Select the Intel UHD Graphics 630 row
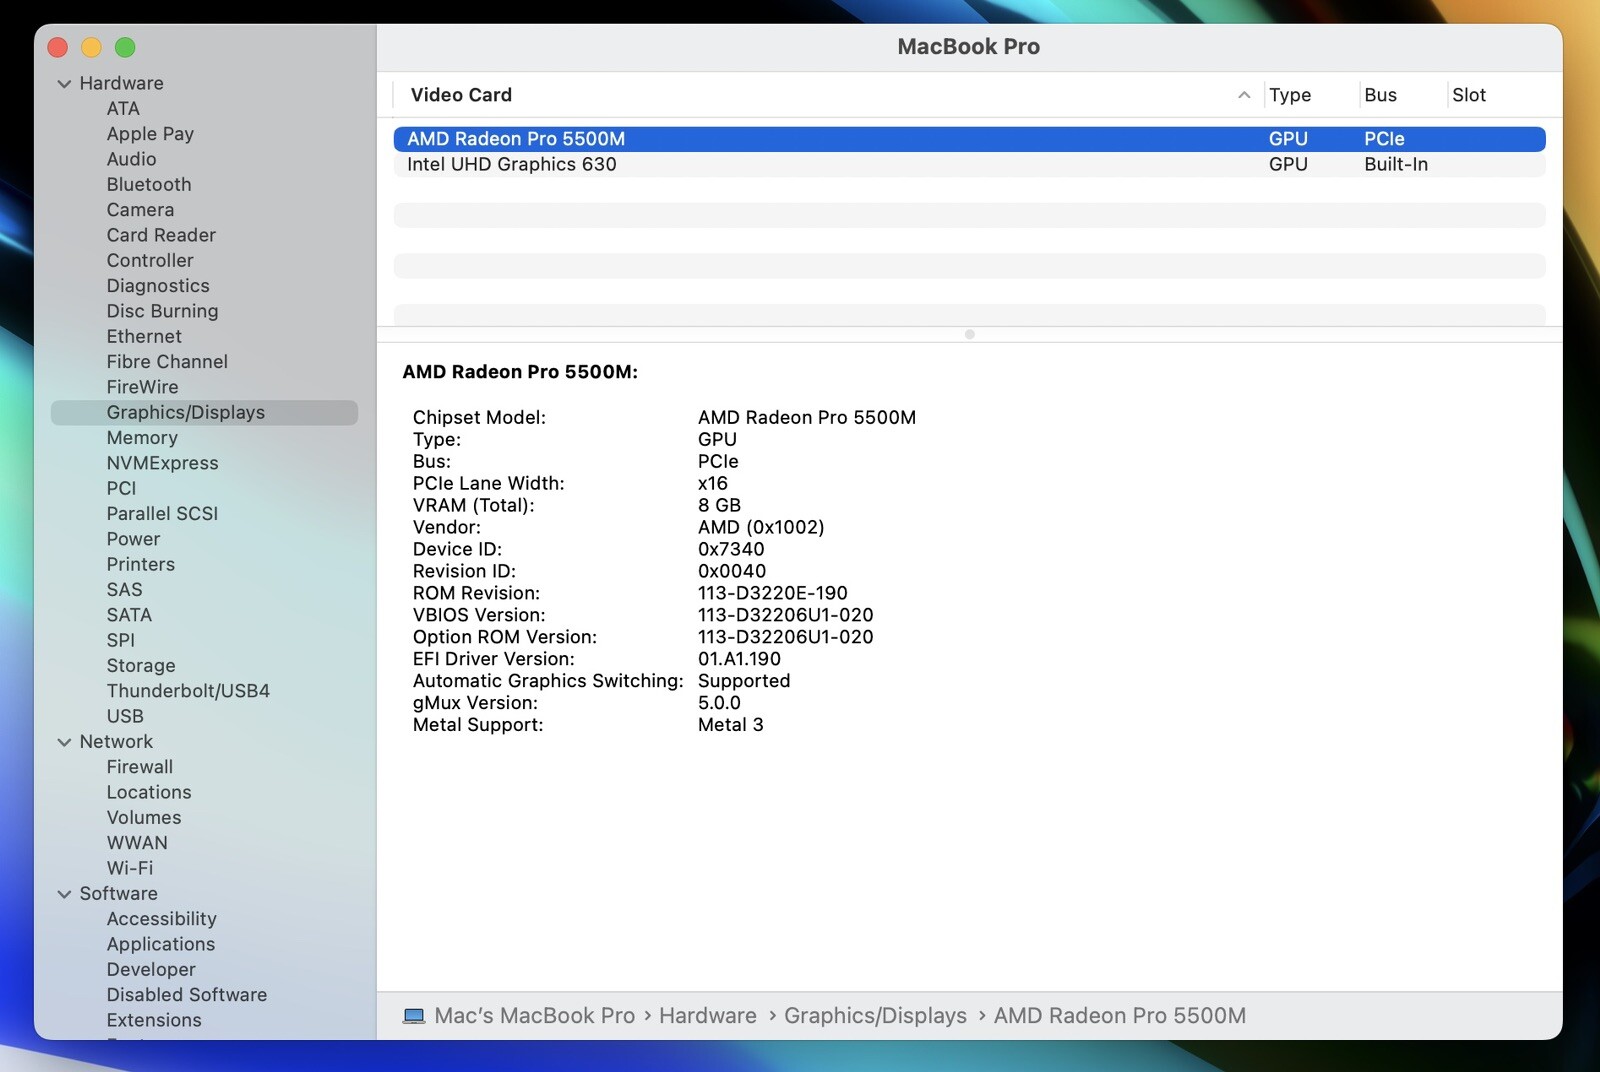The image size is (1600, 1072). (x=969, y=164)
